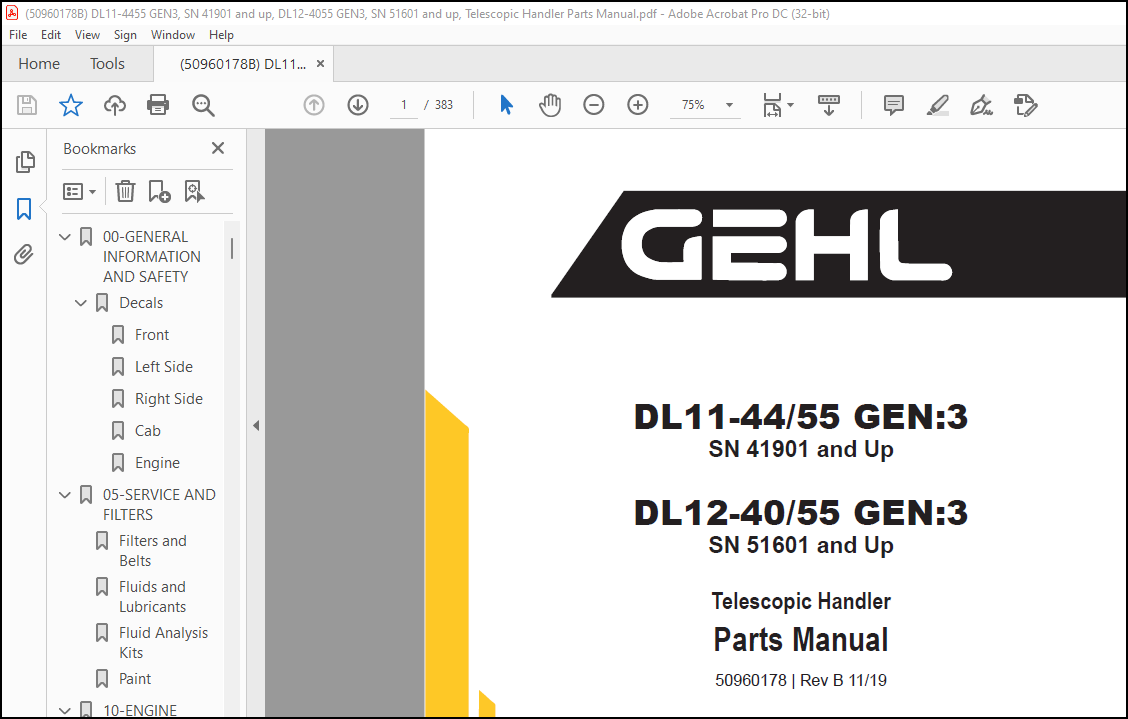Open zoom level 75% dropdown
1128x719 pixels.
coord(729,105)
